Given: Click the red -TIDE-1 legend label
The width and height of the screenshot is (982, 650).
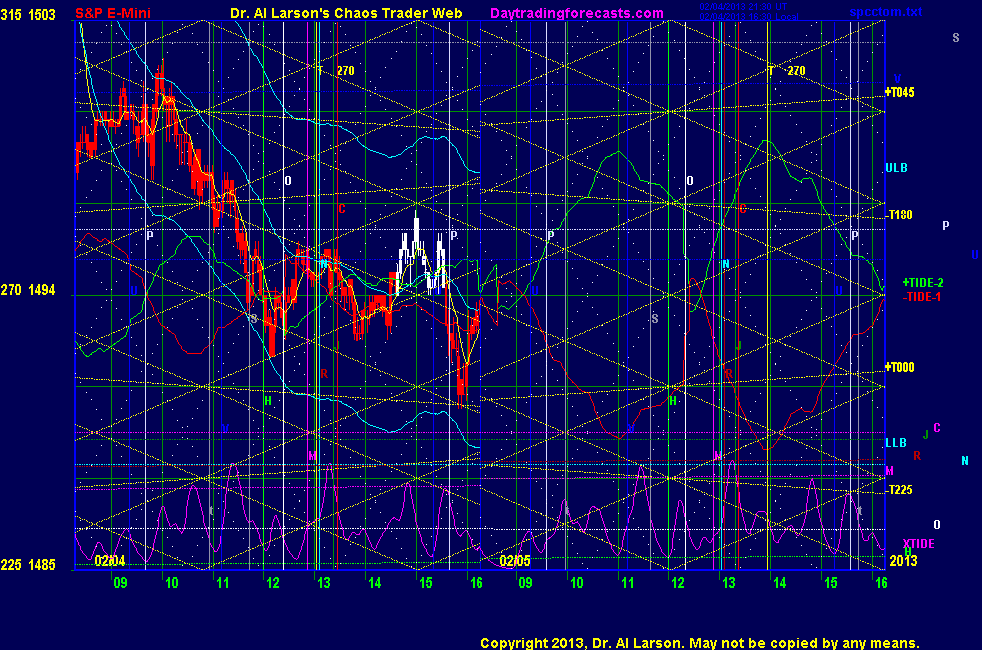Looking at the screenshot, I should coord(922,296).
